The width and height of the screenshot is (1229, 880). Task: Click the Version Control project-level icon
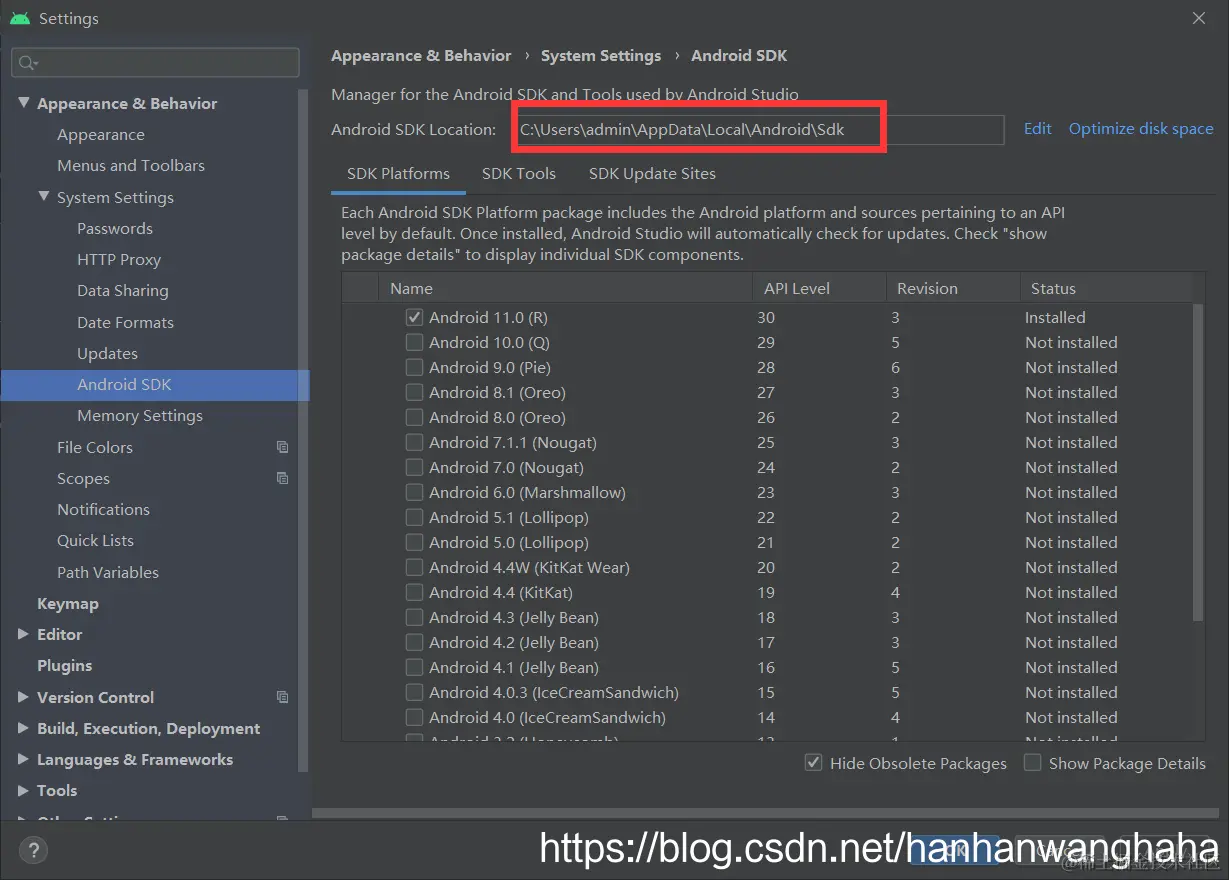click(283, 697)
